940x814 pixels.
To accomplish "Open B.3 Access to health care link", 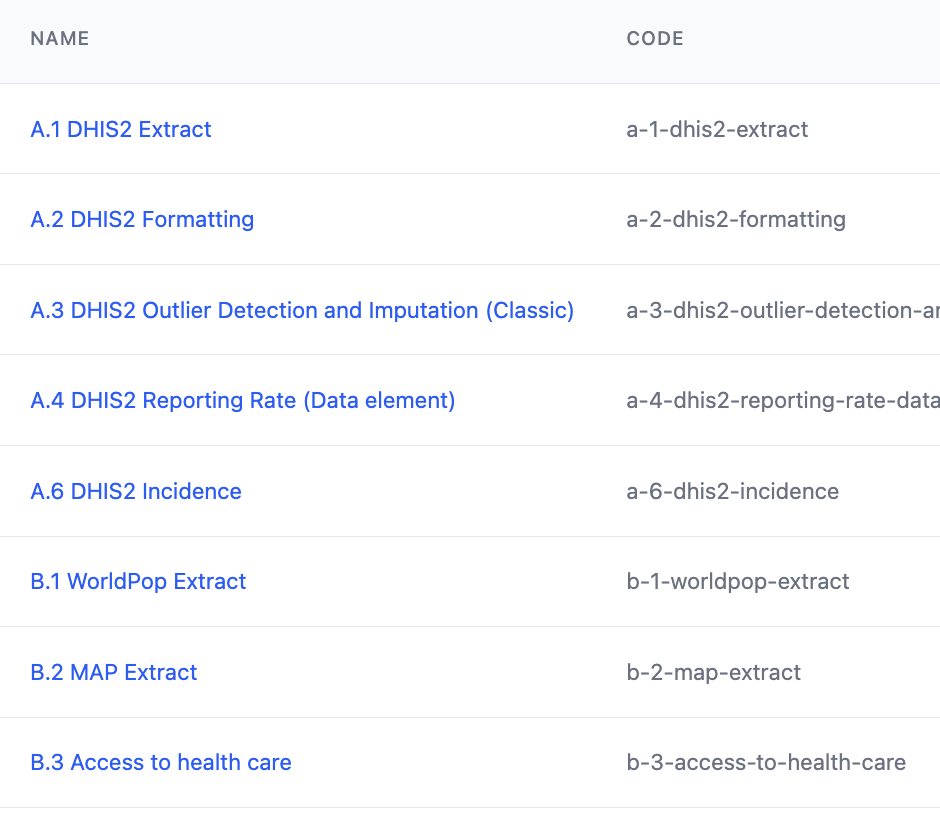I will 161,763.
